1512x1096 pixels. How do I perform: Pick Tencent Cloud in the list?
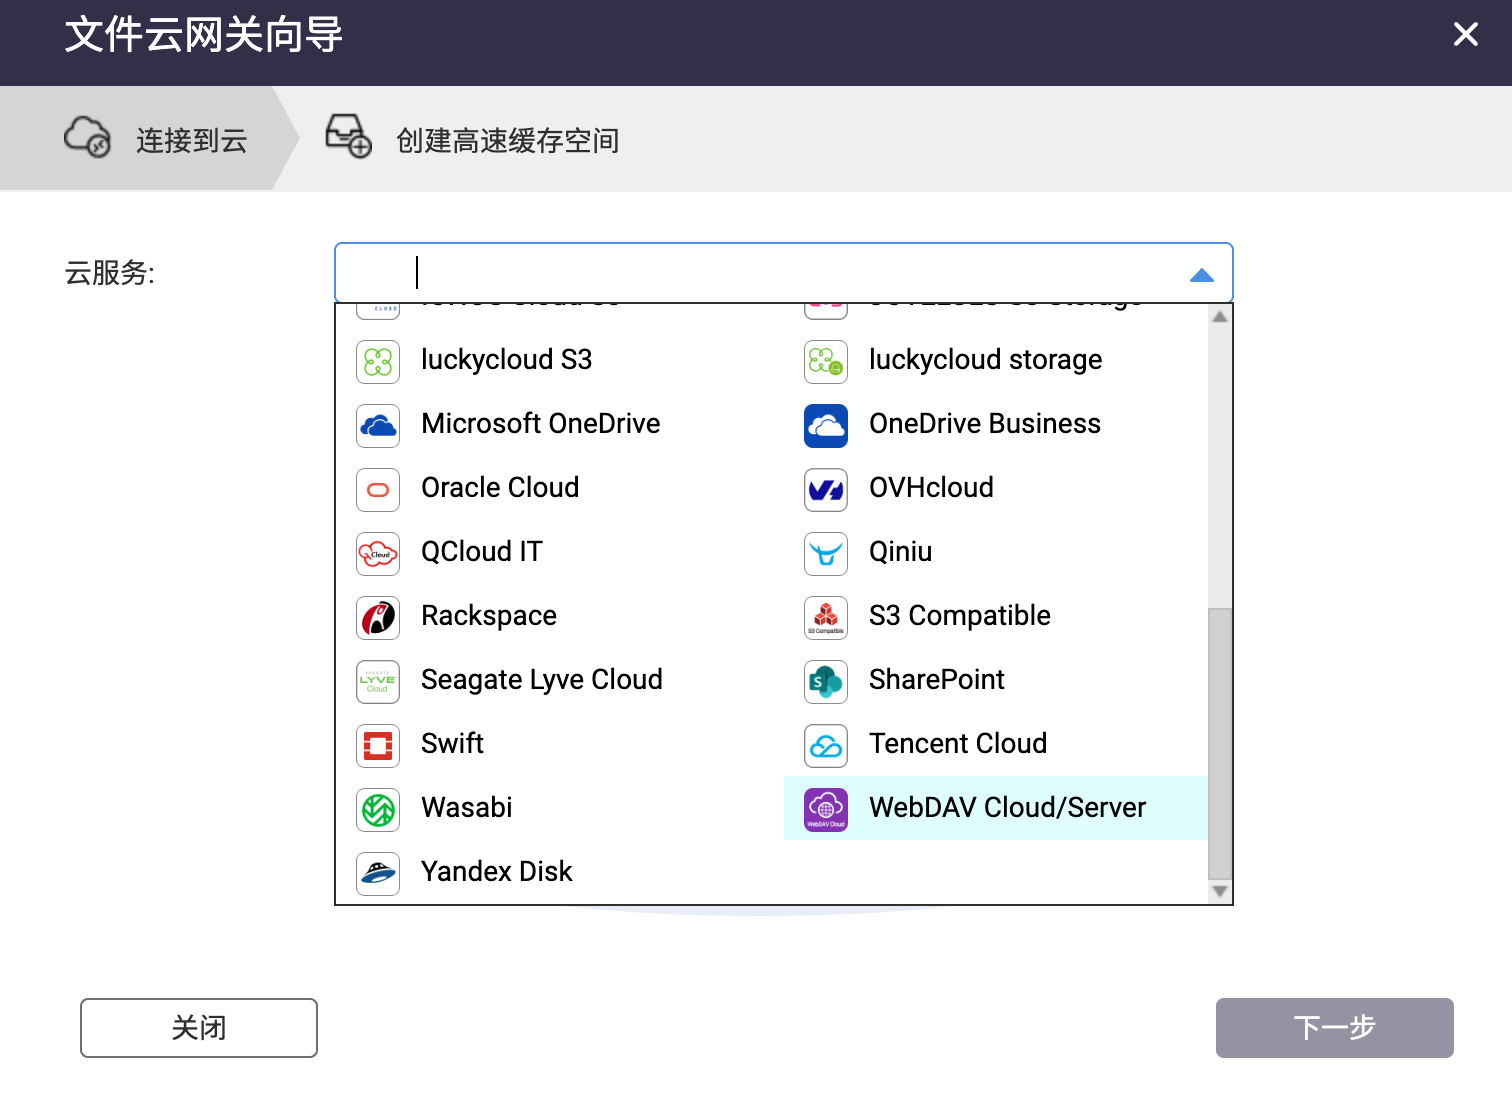tap(957, 744)
